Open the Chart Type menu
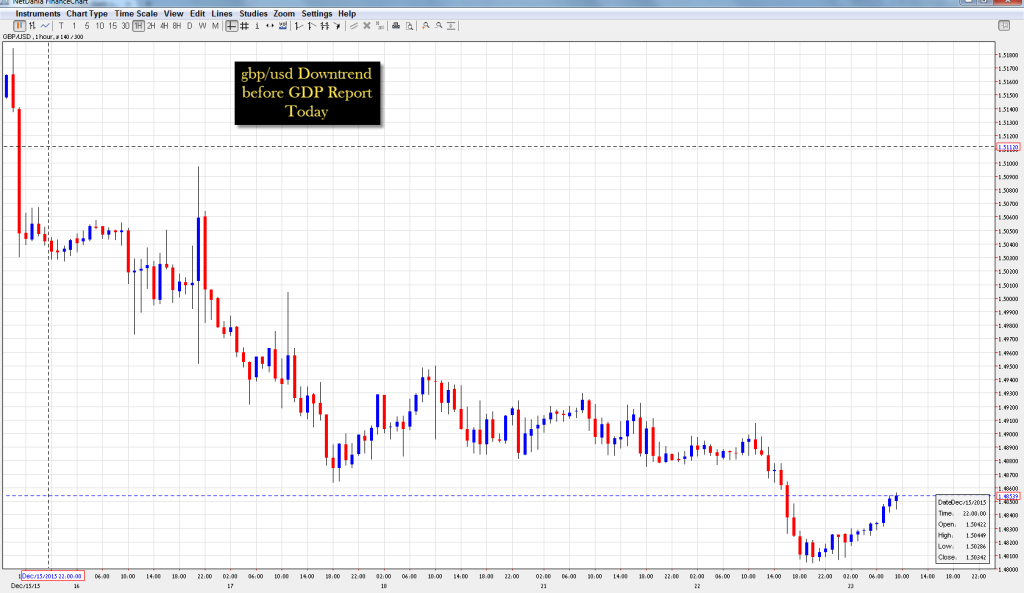This screenshot has width=1024, height=593. pyautogui.click(x=87, y=14)
